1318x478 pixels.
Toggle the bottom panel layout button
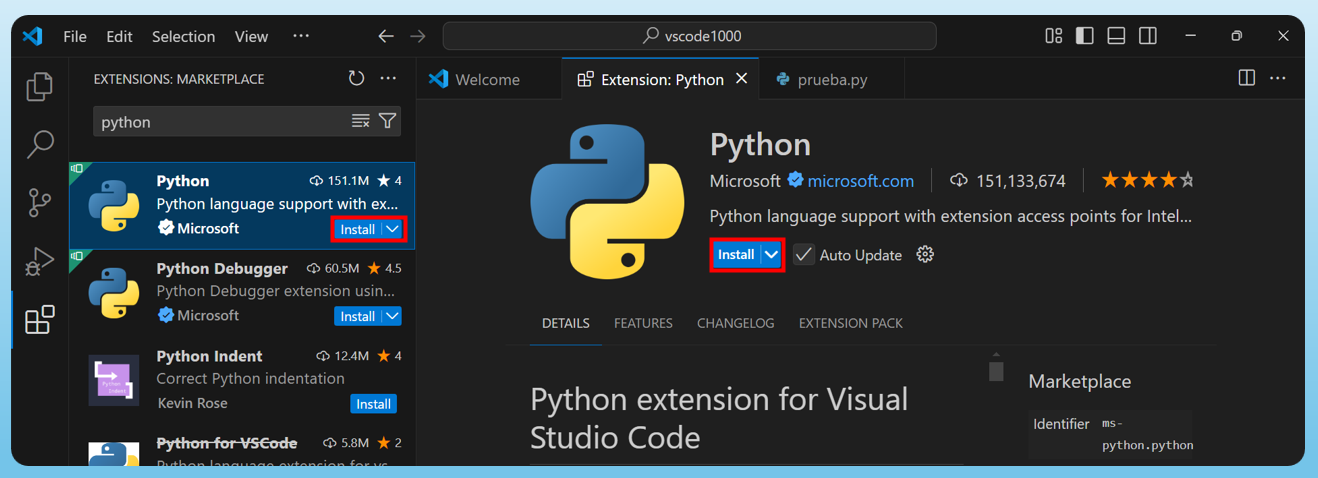pos(1117,36)
